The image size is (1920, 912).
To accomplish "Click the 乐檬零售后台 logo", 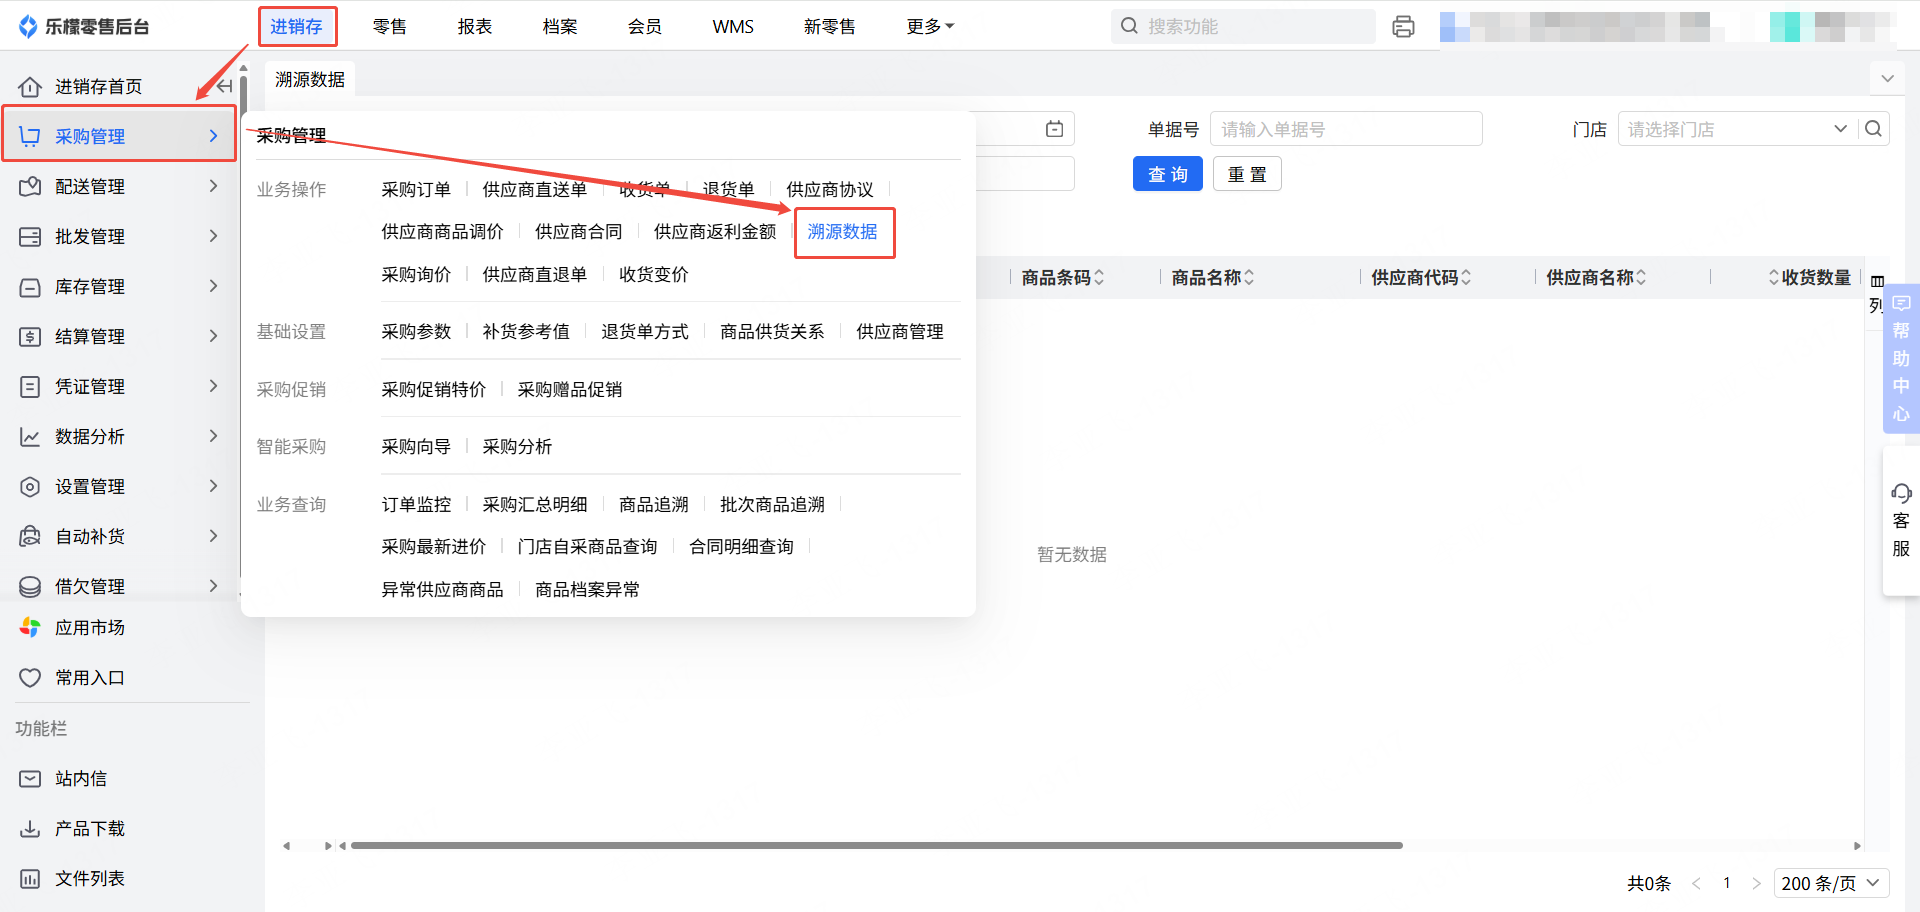I will 84,27.
